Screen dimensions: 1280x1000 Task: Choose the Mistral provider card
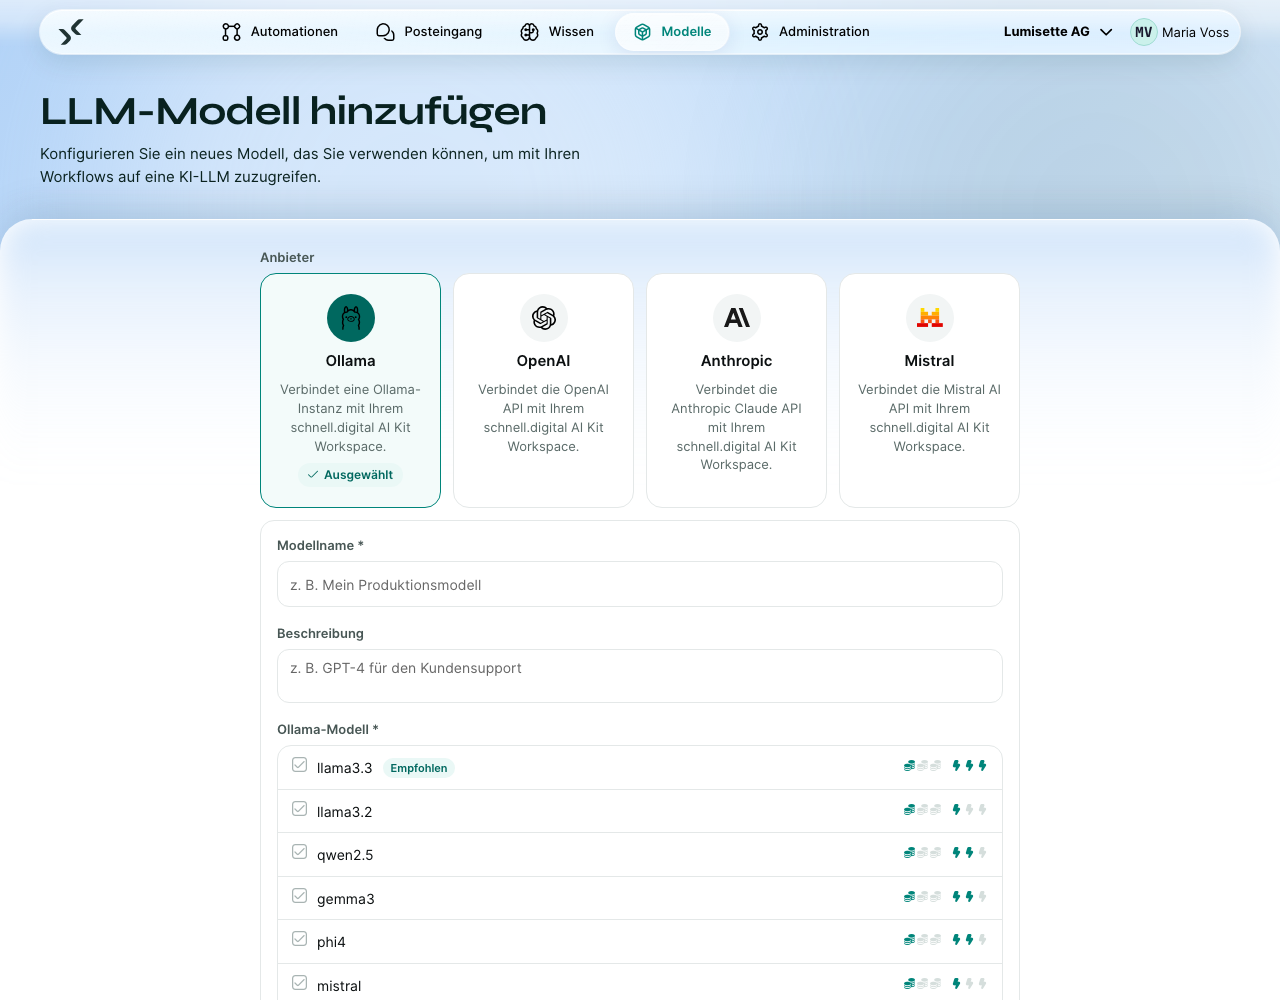[x=930, y=391]
